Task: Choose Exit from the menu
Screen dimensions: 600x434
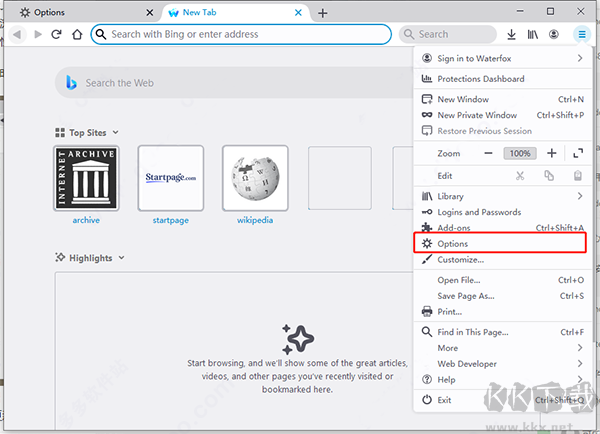Action: pos(502,400)
